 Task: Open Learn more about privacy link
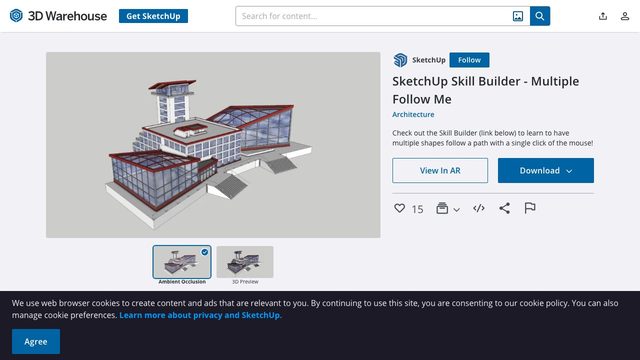[x=200, y=315]
